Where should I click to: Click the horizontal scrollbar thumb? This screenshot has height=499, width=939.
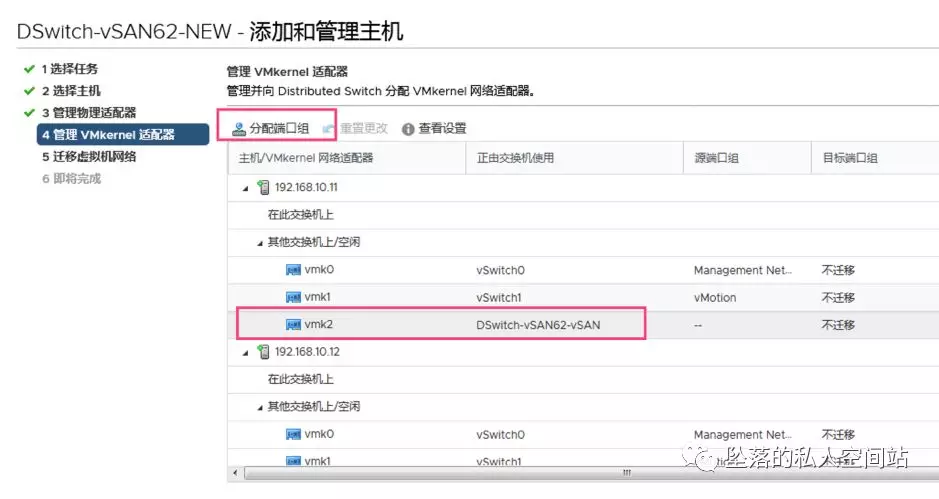click(x=592, y=473)
